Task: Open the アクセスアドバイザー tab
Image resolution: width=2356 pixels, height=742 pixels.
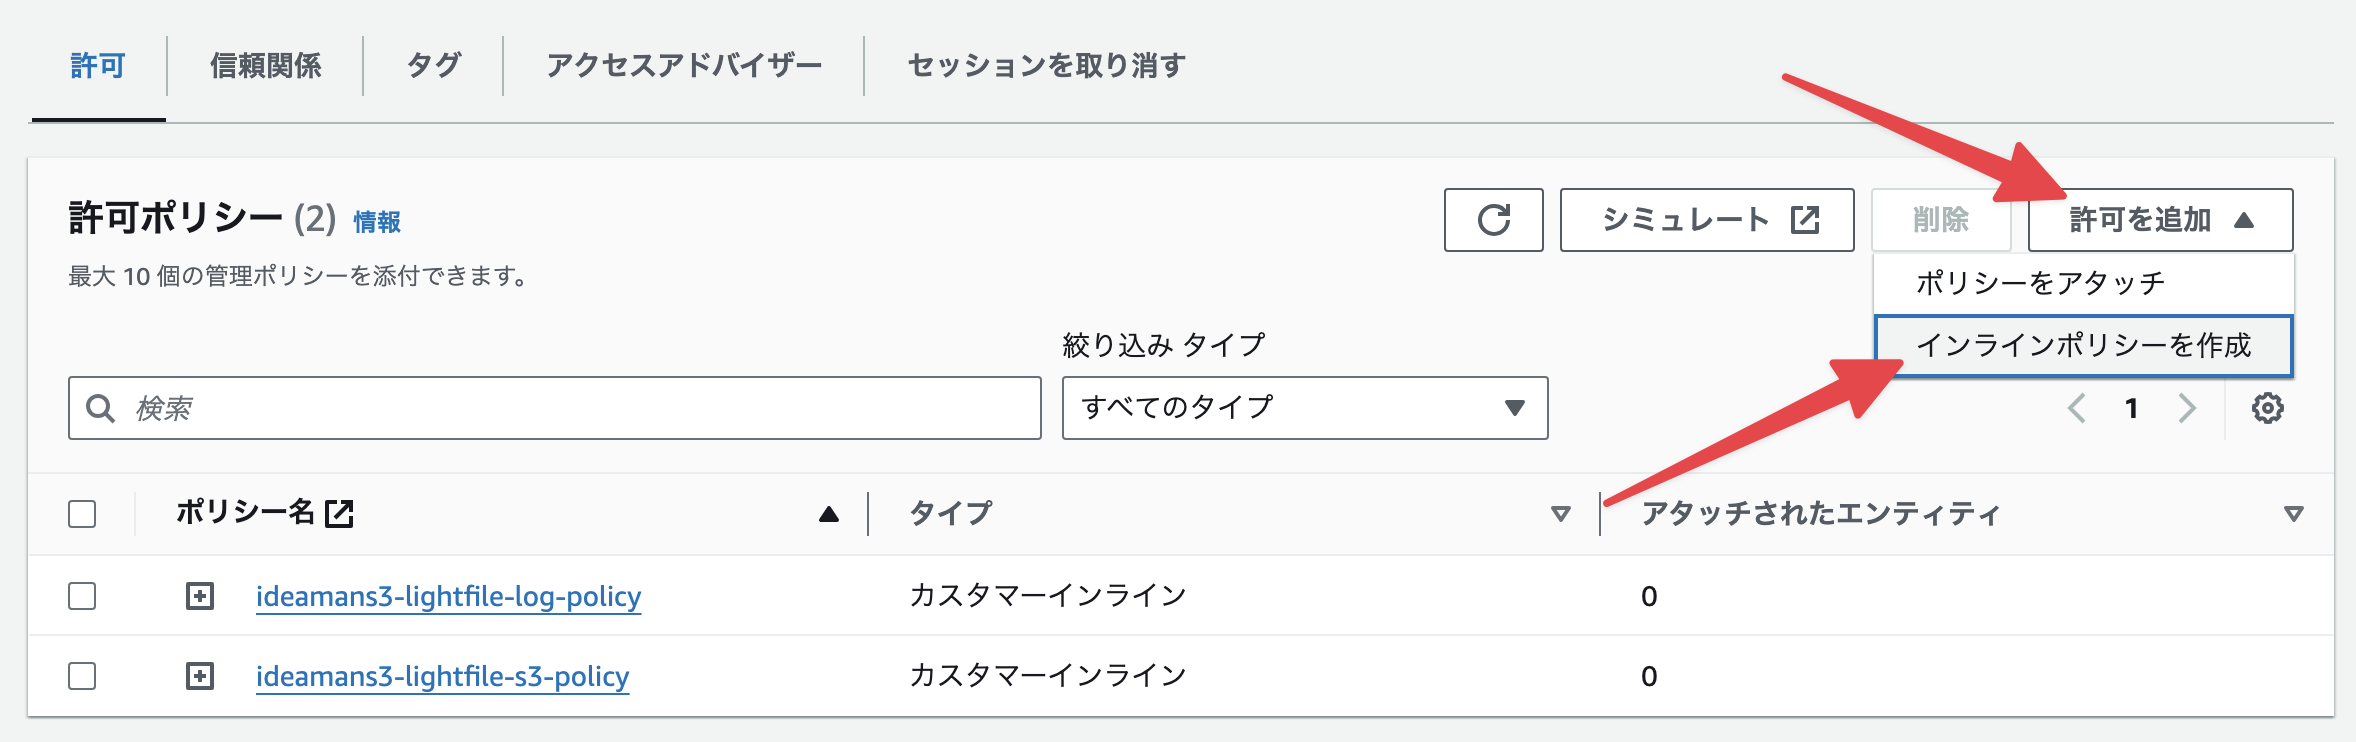Action: pyautogui.click(x=684, y=63)
